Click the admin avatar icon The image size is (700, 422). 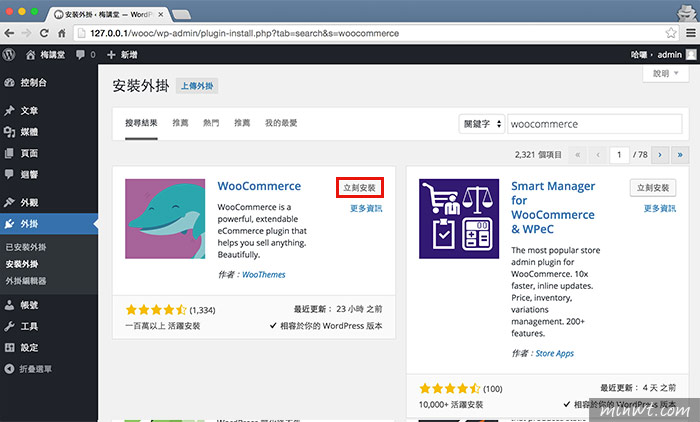coord(691,54)
